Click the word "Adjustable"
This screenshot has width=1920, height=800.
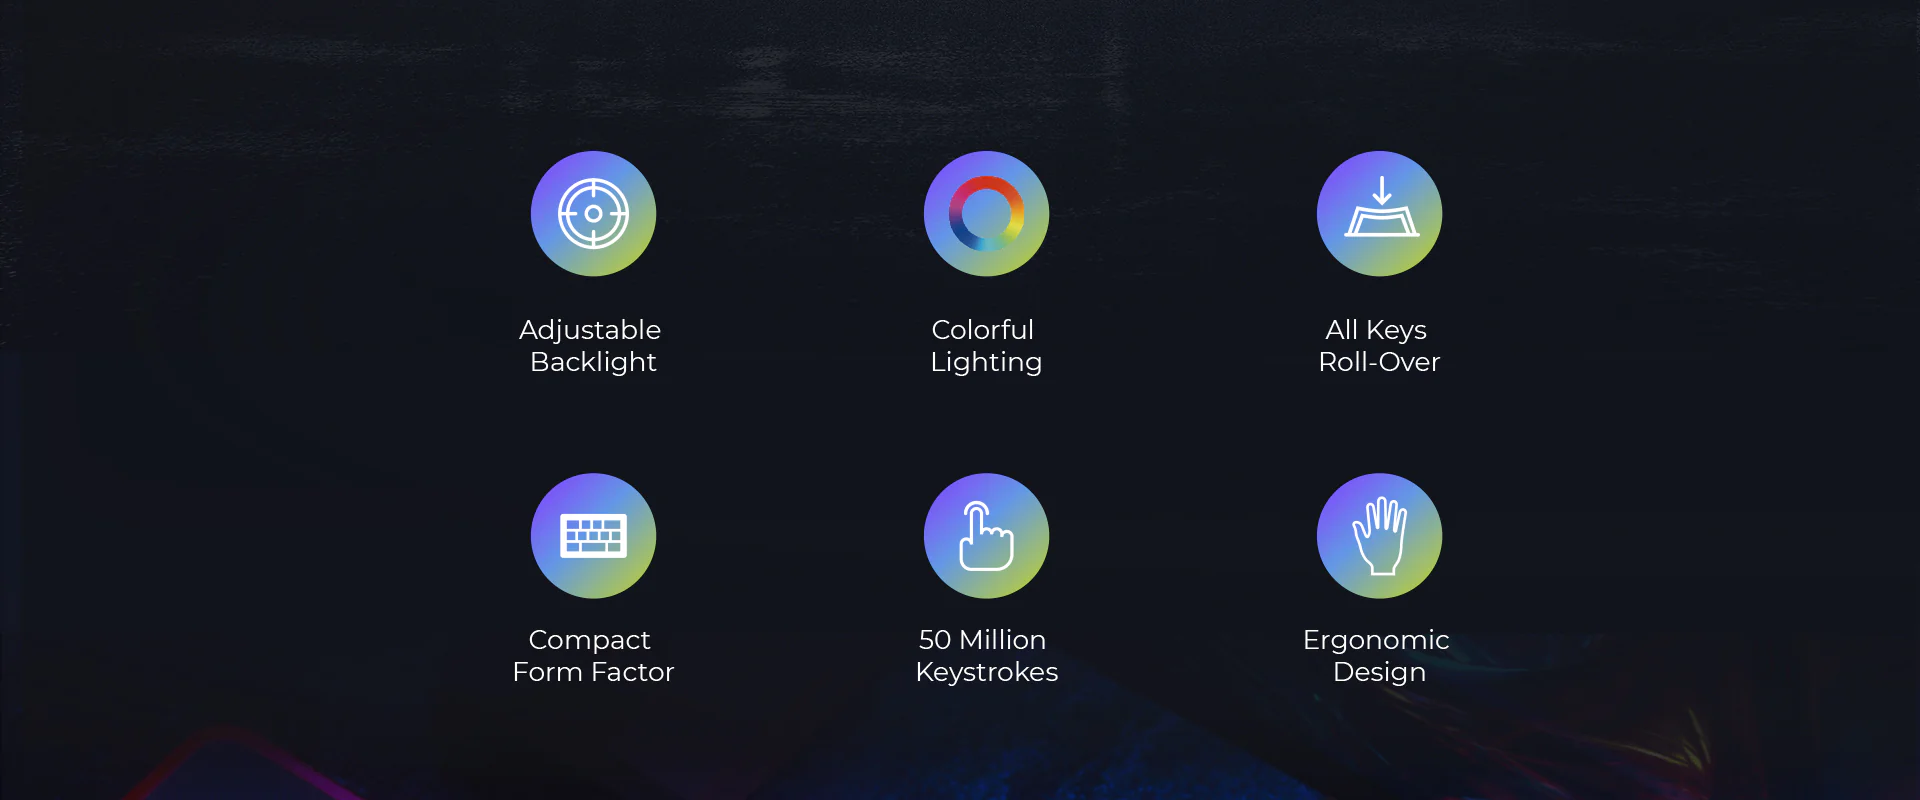(x=590, y=330)
